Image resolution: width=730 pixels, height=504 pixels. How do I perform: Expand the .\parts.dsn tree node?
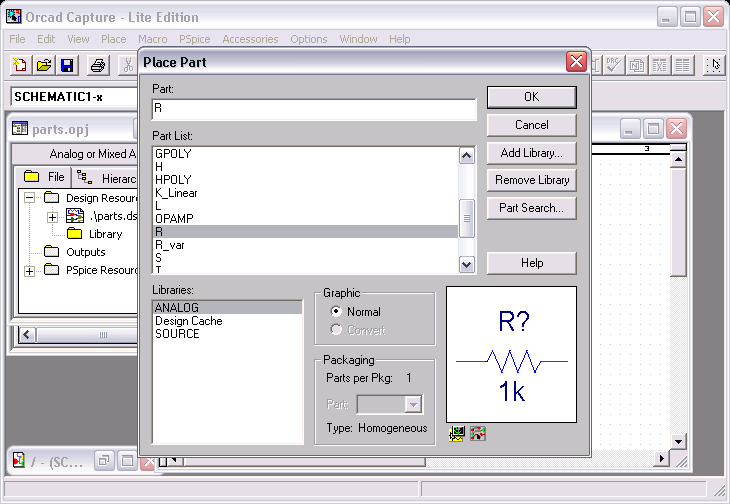point(52,217)
